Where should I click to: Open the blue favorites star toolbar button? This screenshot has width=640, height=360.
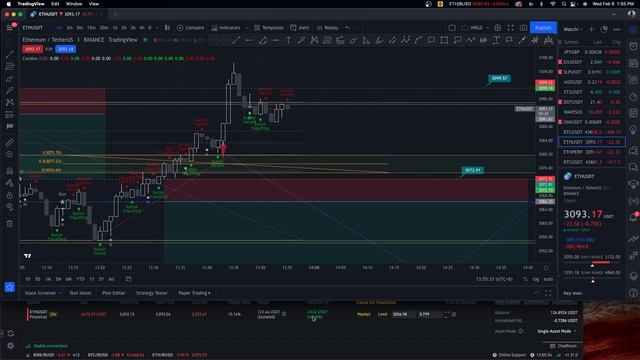point(9,287)
